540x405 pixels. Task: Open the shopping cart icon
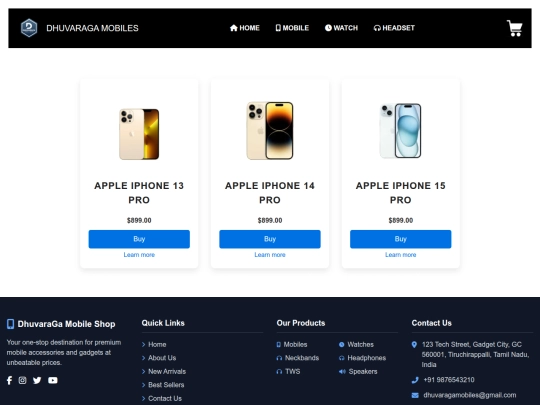tap(515, 28)
